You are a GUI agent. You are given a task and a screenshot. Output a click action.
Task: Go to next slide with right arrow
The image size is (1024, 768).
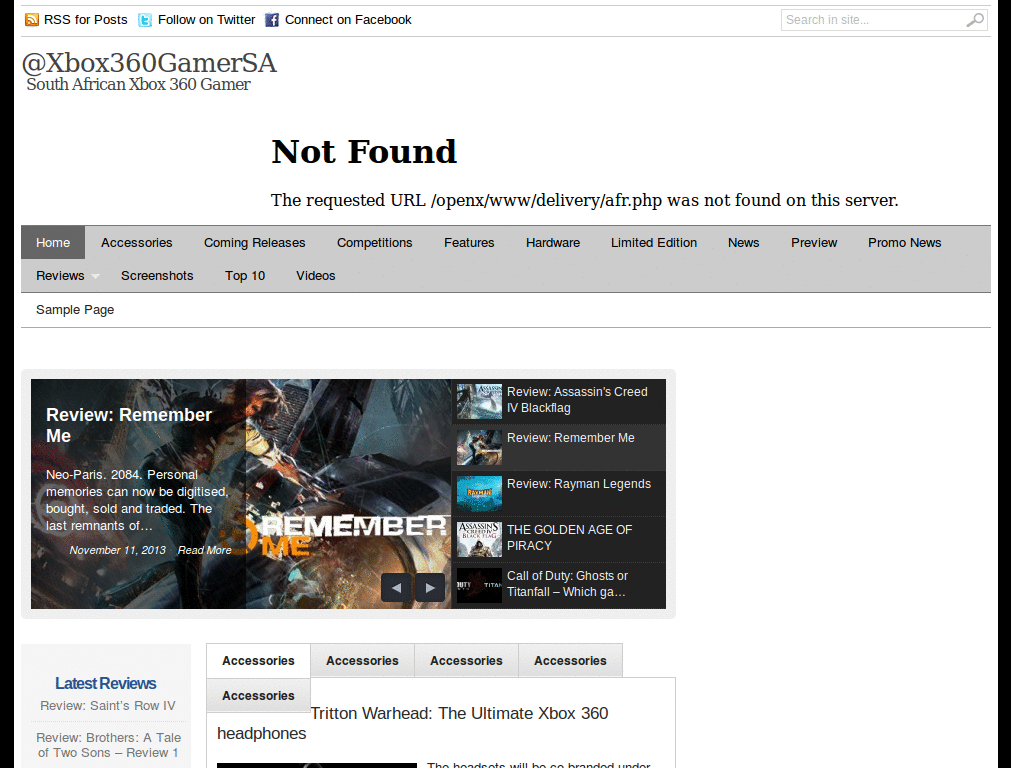point(430,588)
